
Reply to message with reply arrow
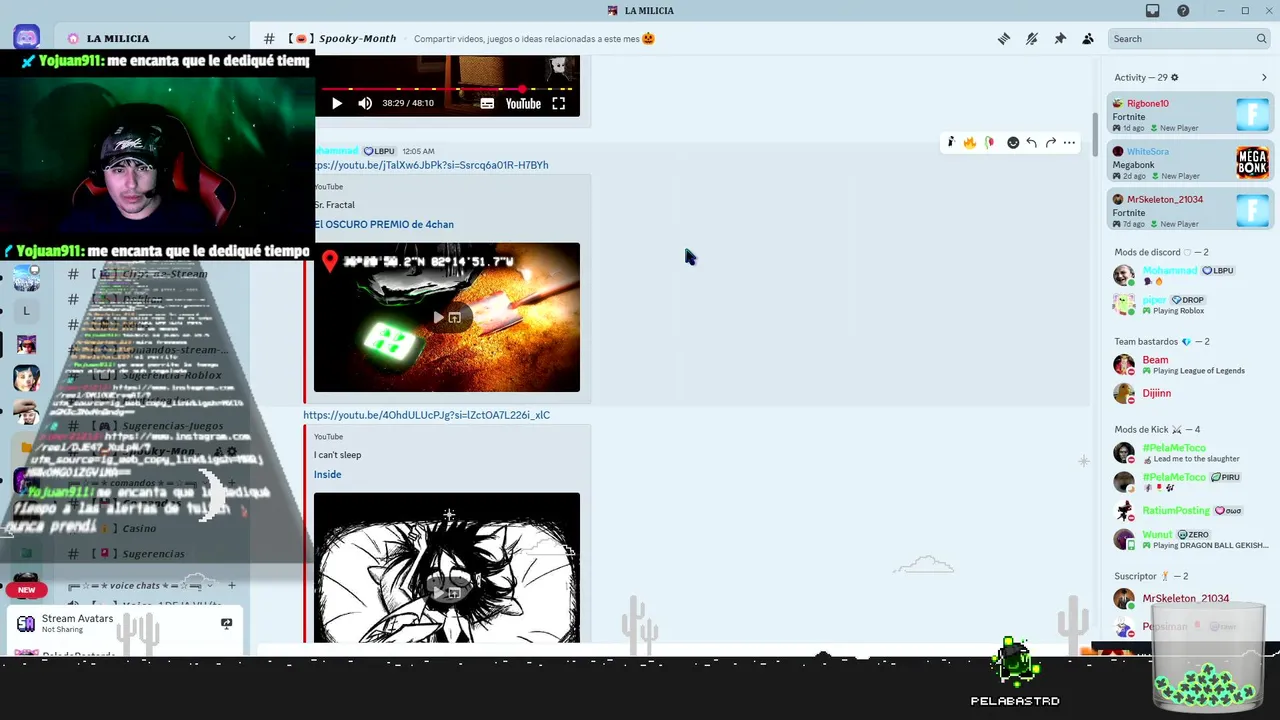pos(1032,143)
